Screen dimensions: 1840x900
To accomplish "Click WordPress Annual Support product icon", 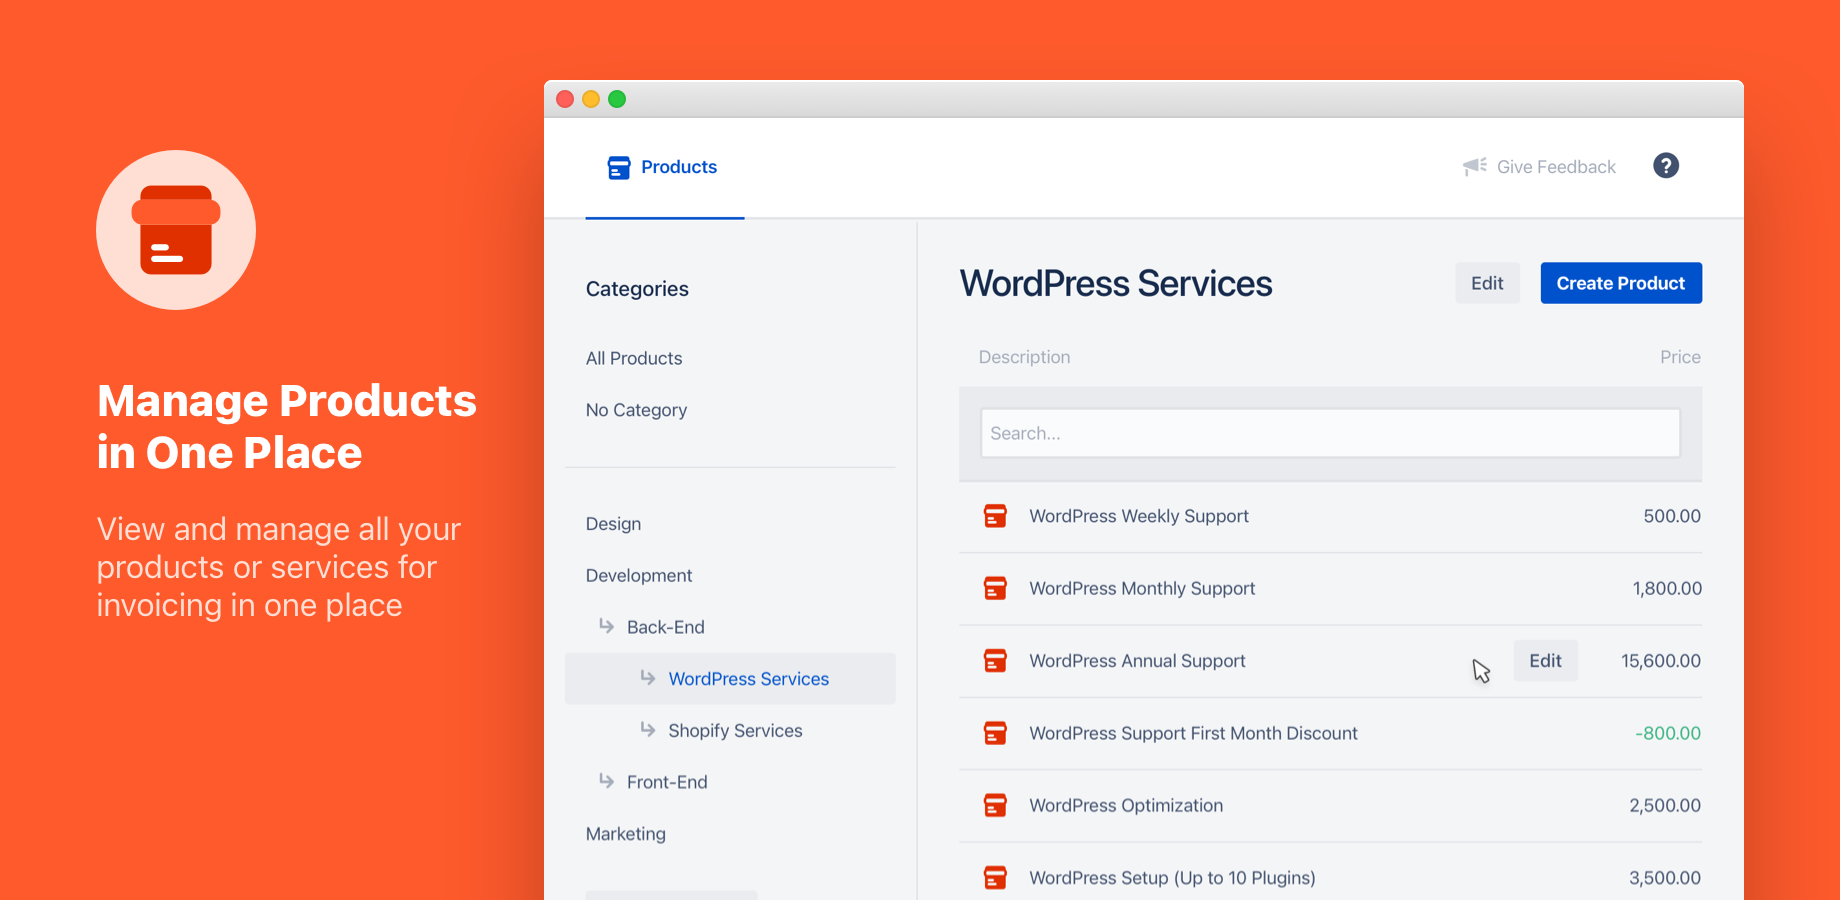I will tap(995, 661).
